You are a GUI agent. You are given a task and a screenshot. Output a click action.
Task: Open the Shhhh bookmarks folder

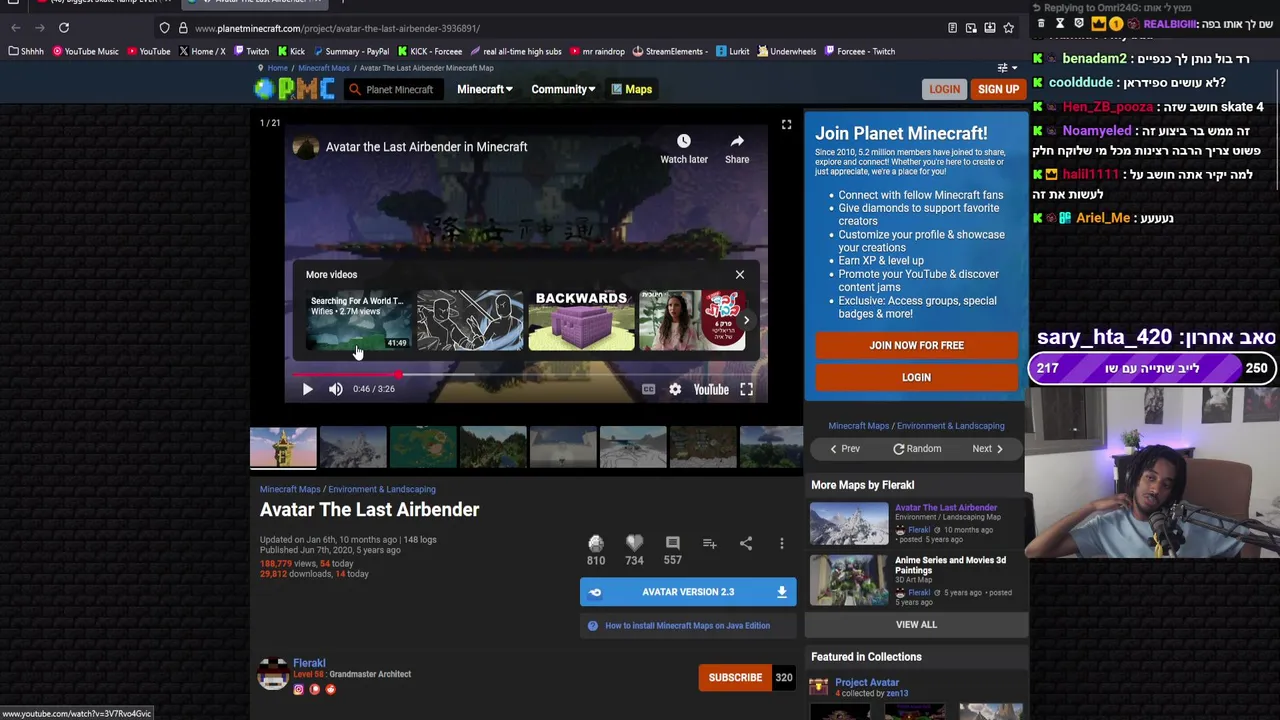tap(26, 51)
